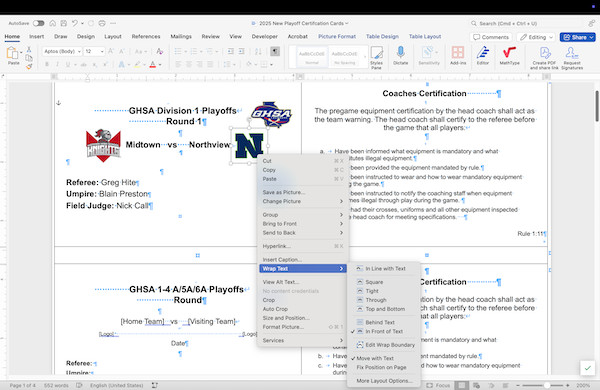The height and width of the screenshot is (390, 600).
Task: Click the Home icon in title bar
Action: [x=52, y=23]
